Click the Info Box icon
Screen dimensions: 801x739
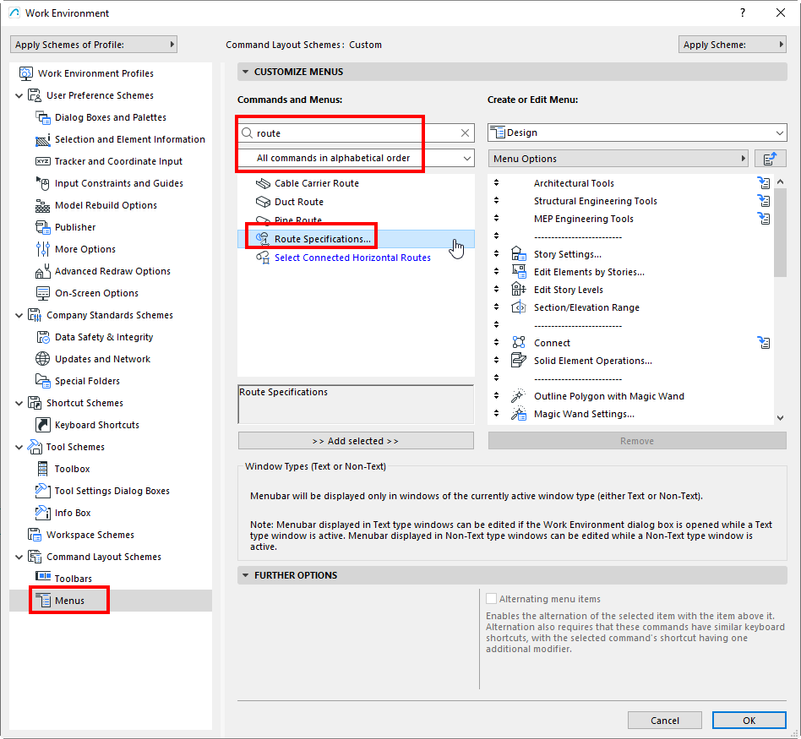tap(42, 513)
